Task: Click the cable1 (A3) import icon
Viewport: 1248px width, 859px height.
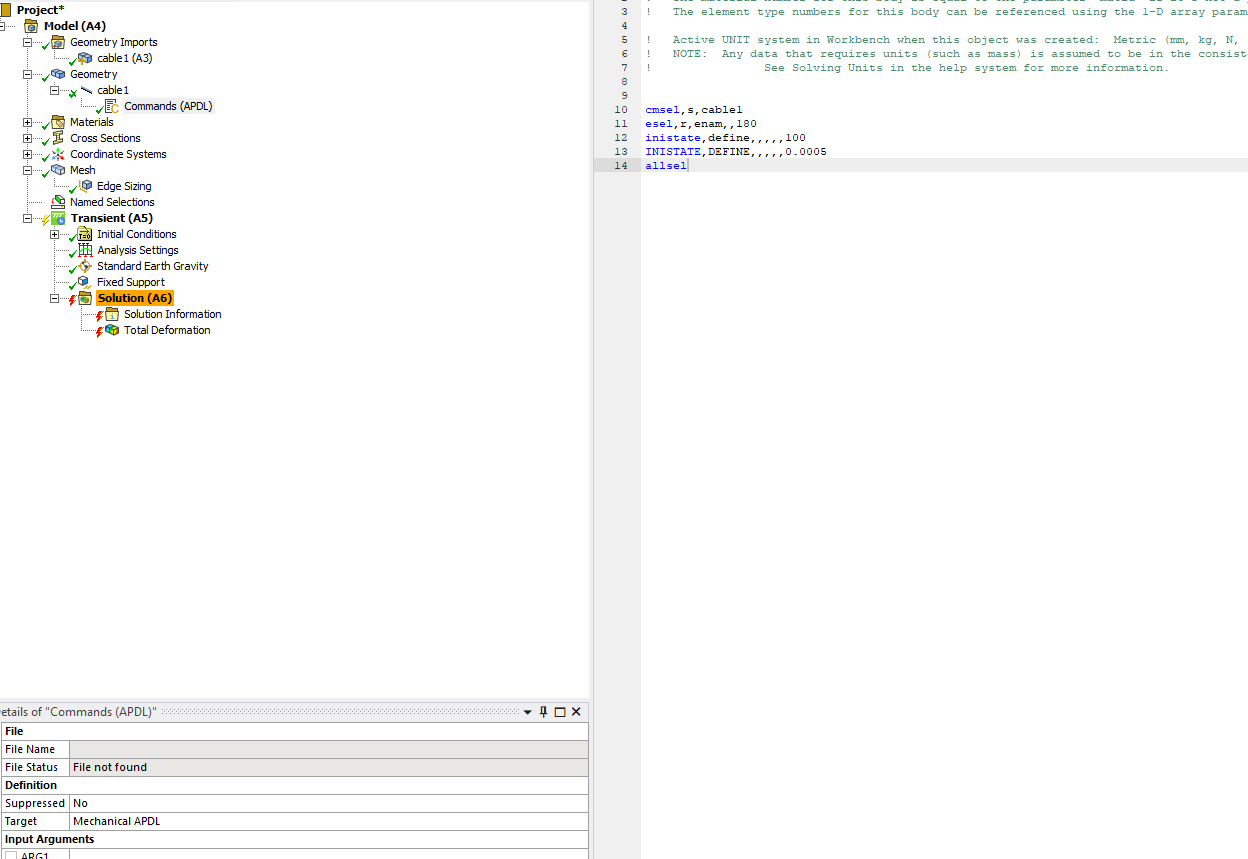Action: click(x=85, y=58)
